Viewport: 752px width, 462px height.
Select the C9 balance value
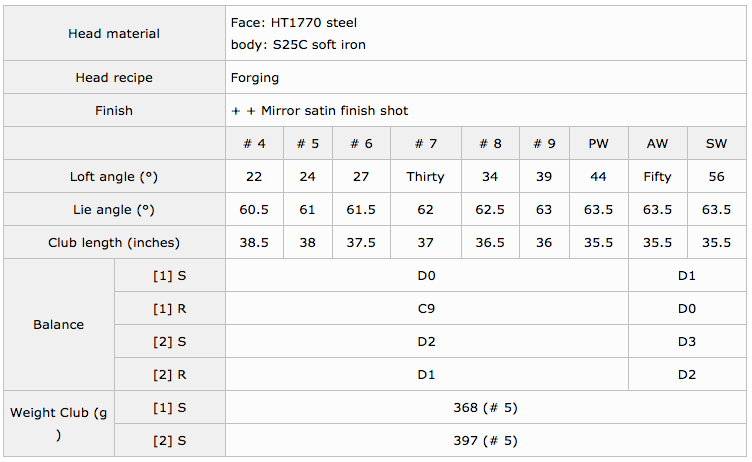click(x=426, y=308)
